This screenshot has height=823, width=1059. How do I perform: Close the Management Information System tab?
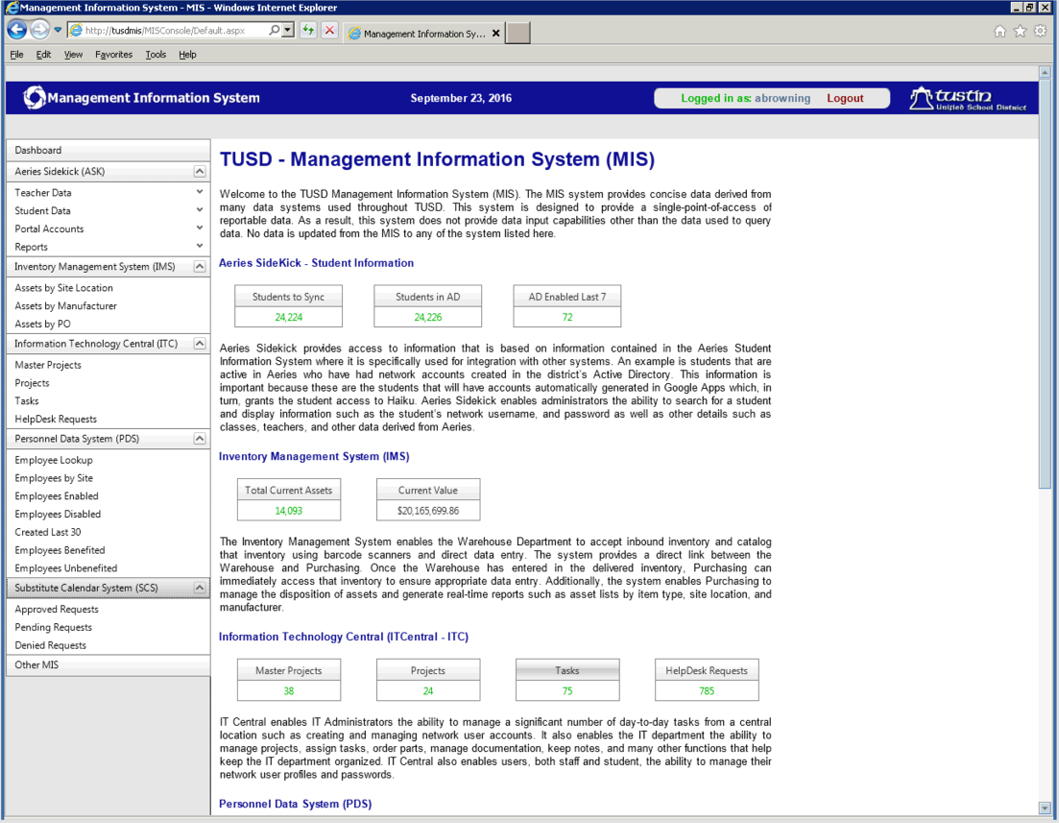(496, 33)
